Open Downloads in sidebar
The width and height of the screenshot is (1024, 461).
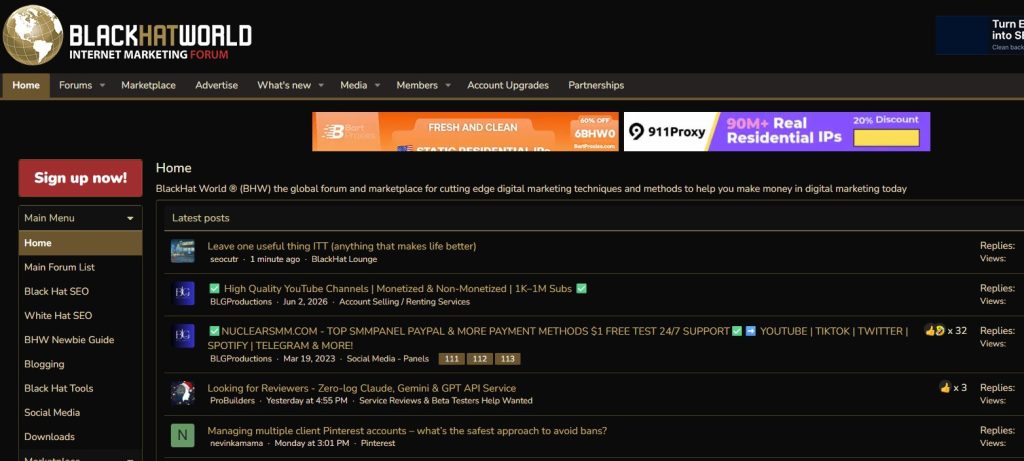click(80, 436)
